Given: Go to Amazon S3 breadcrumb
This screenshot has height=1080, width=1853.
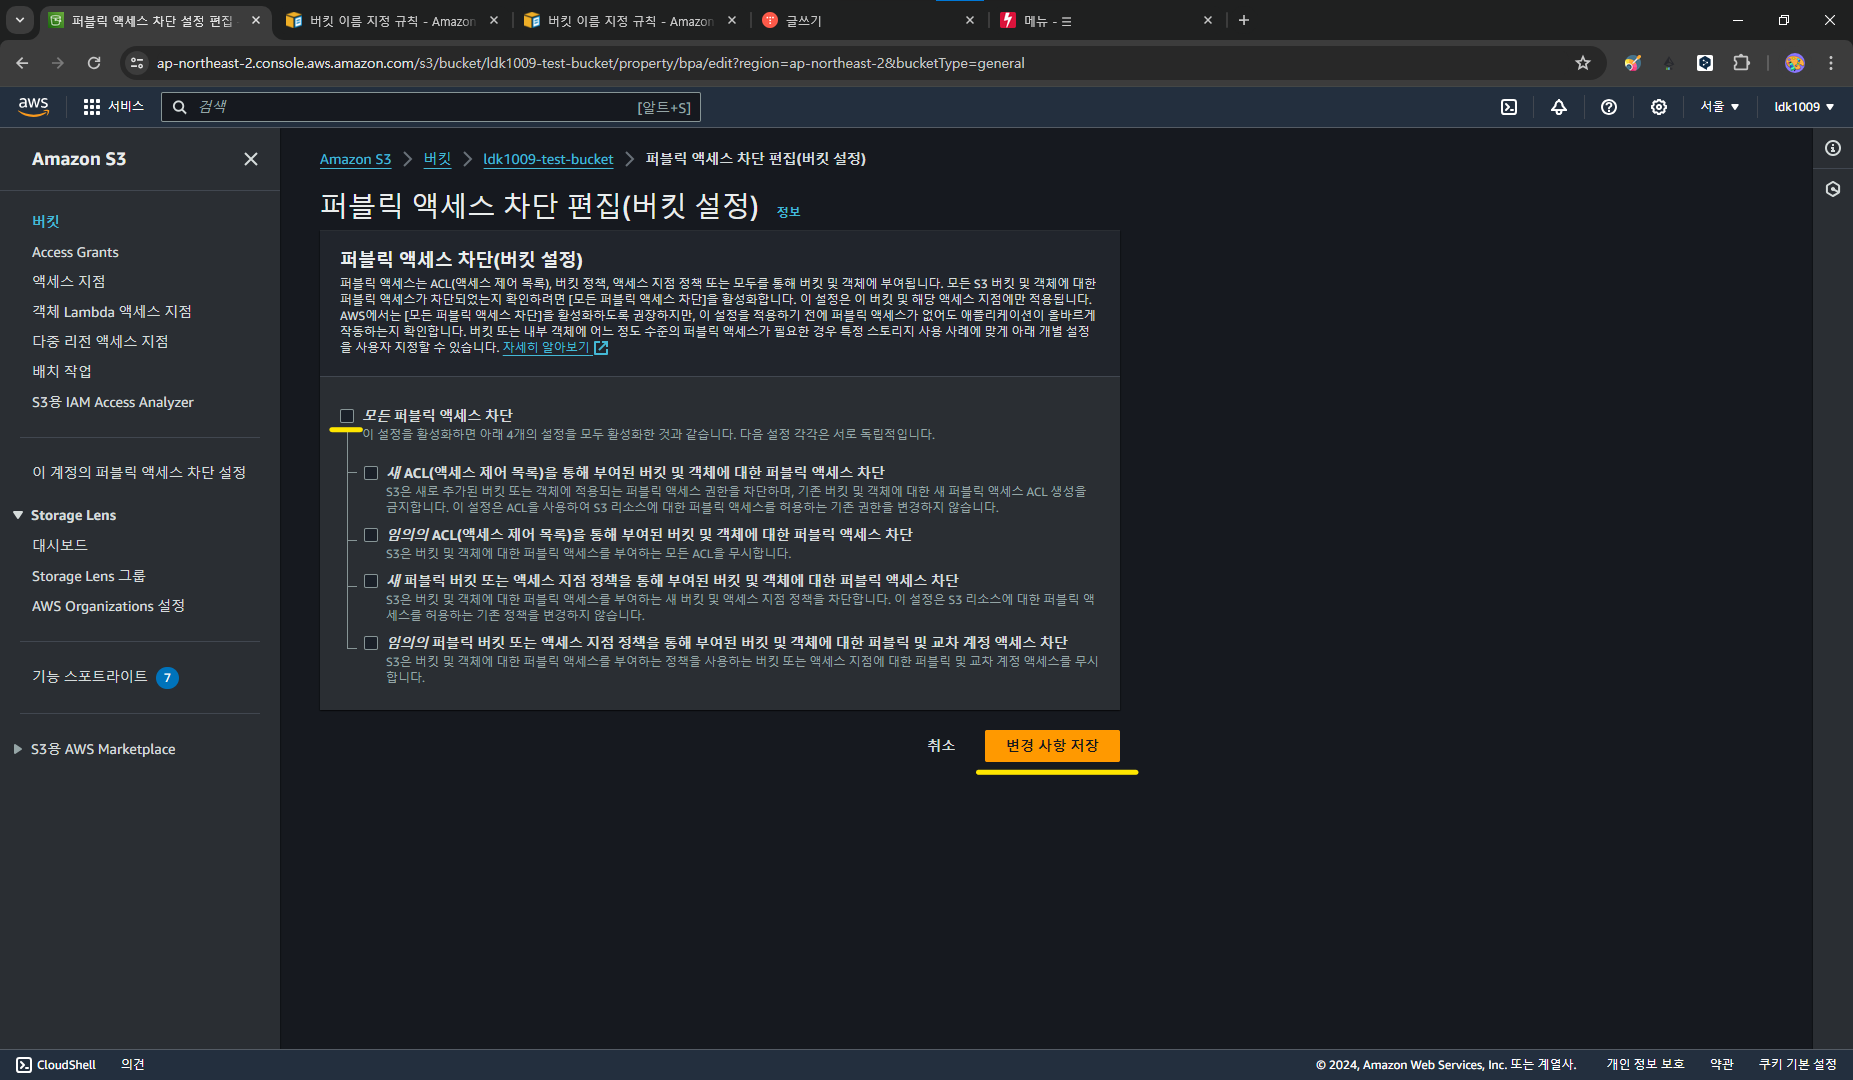Looking at the screenshot, I should [355, 159].
